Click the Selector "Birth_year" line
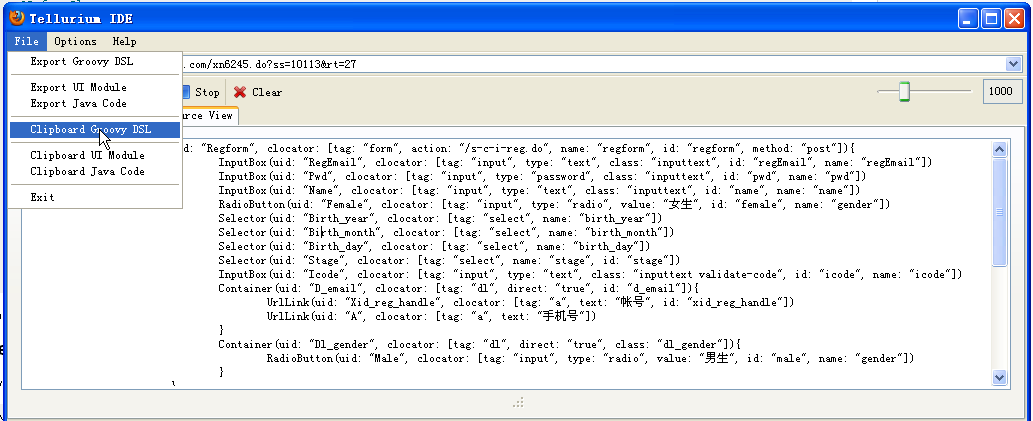The width and height of the screenshot is (1033, 421). click(440, 218)
